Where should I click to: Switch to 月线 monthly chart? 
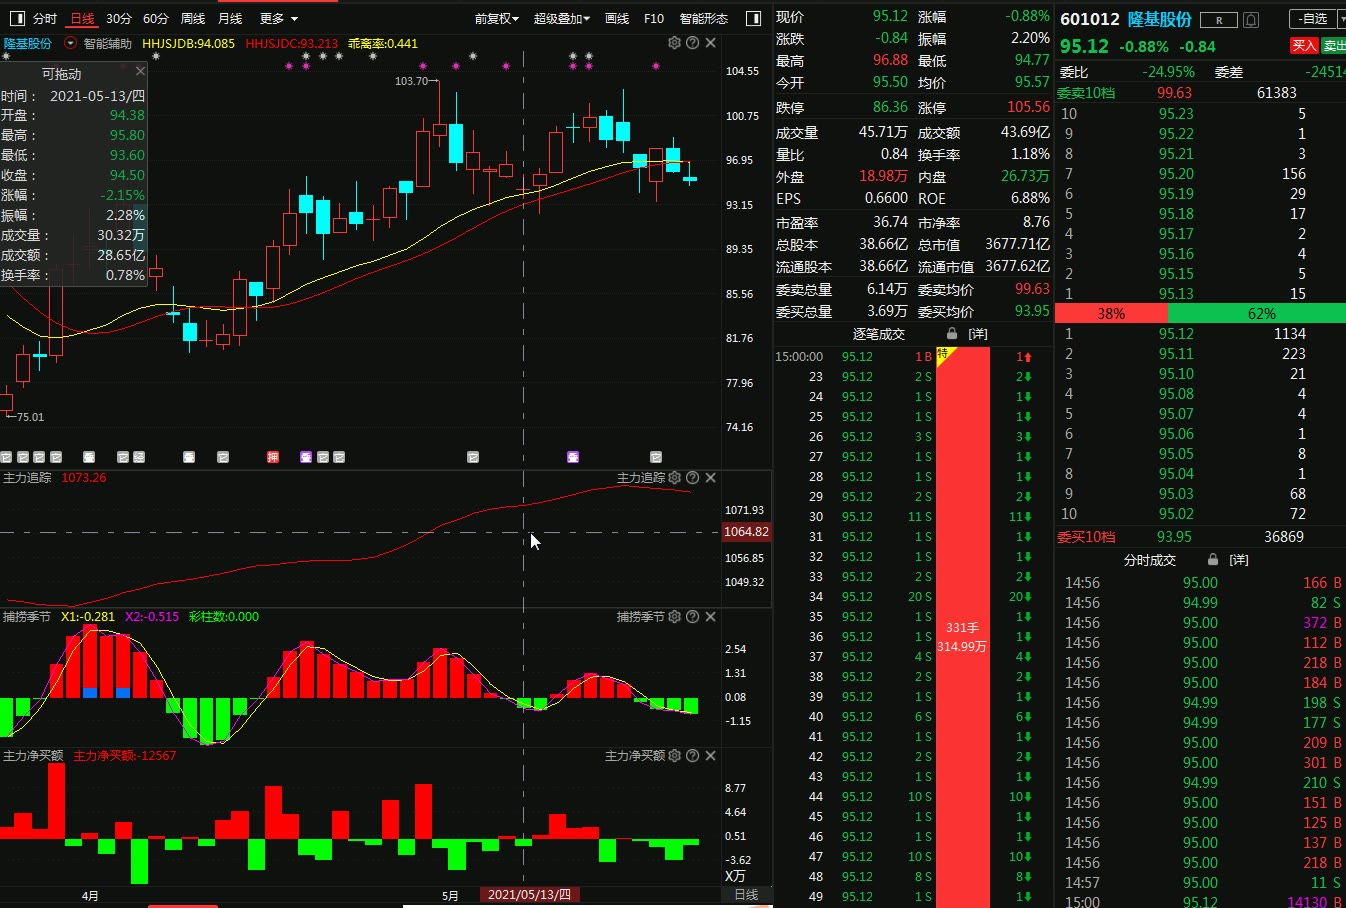click(230, 18)
